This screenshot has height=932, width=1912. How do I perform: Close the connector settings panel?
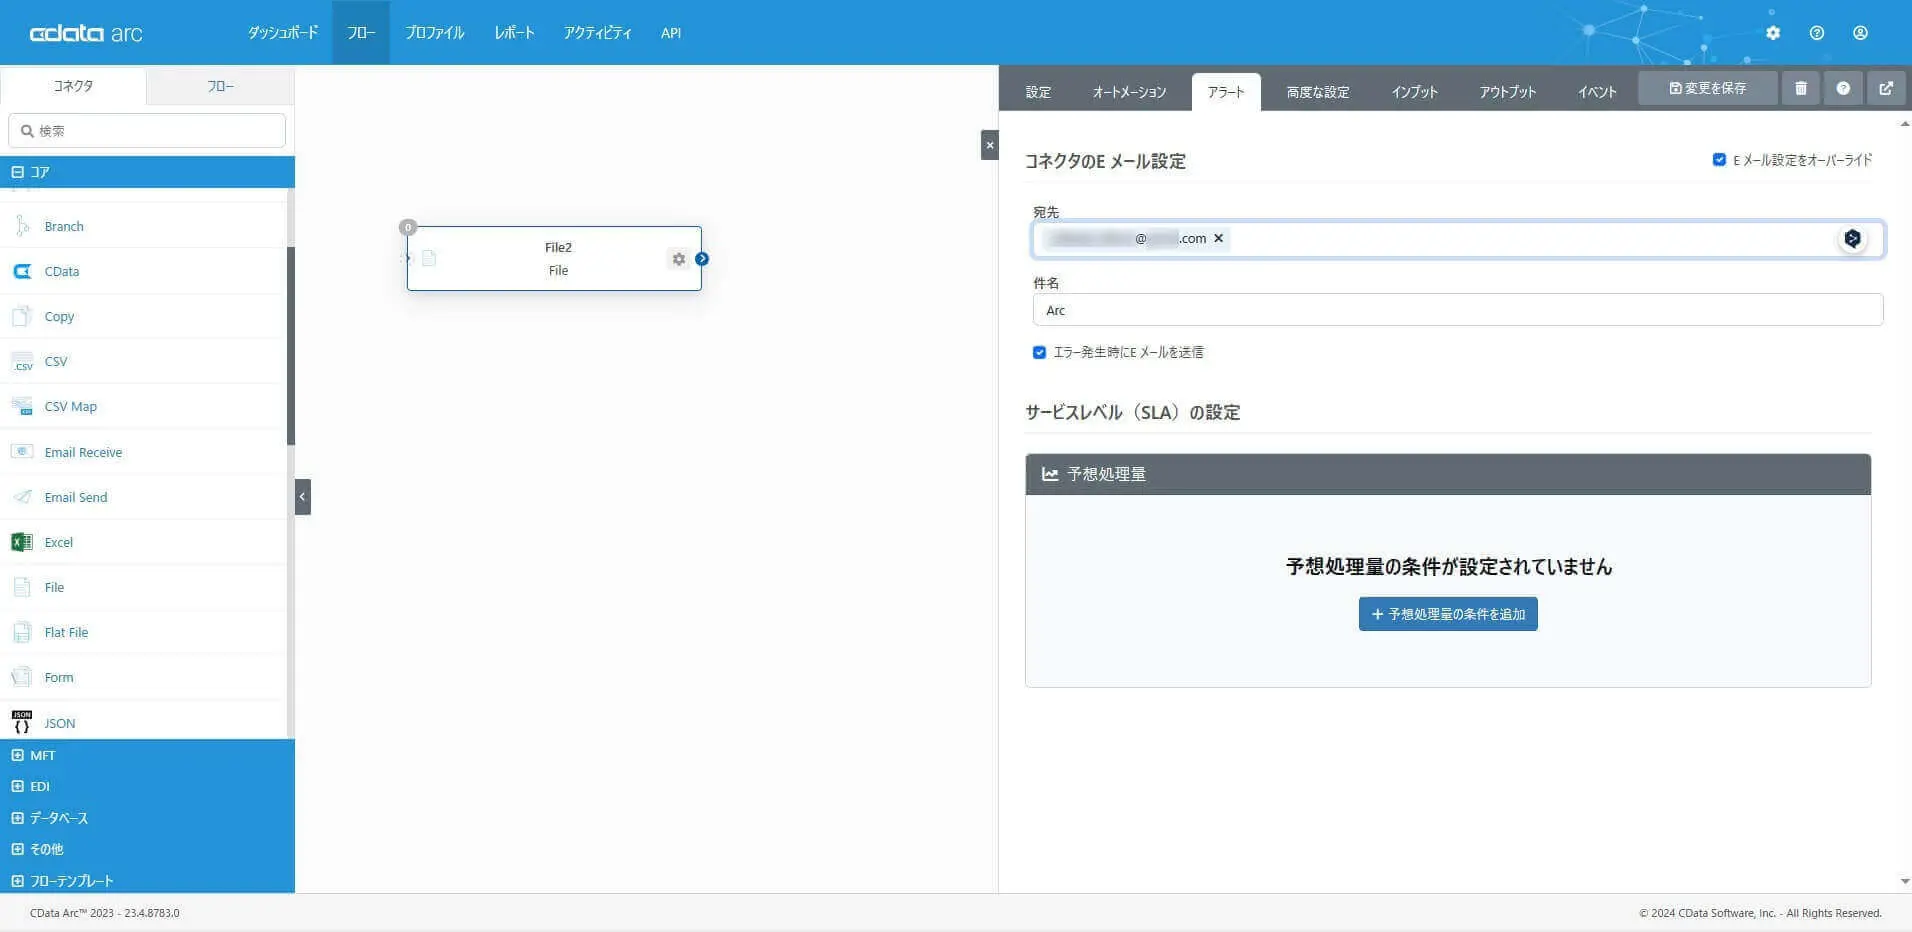[990, 145]
